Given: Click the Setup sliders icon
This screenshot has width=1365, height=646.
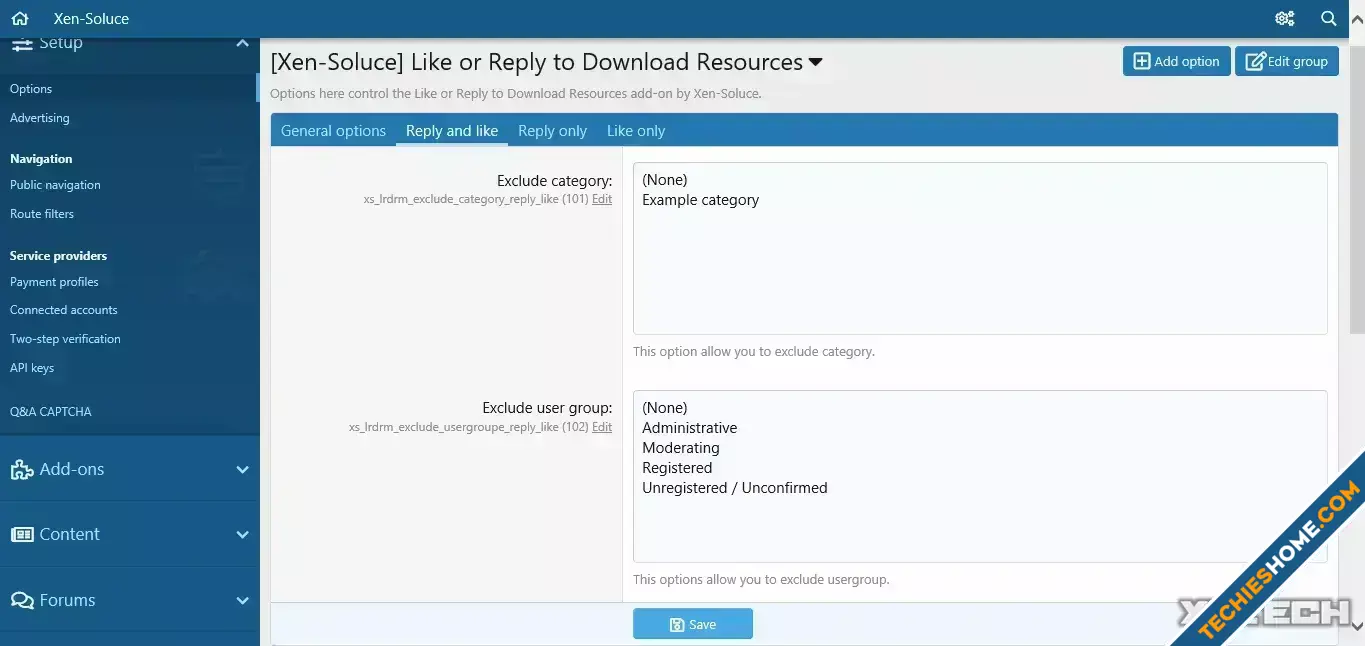Looking at the screenshot, I should pyautogui.click(x=22, y=43).
